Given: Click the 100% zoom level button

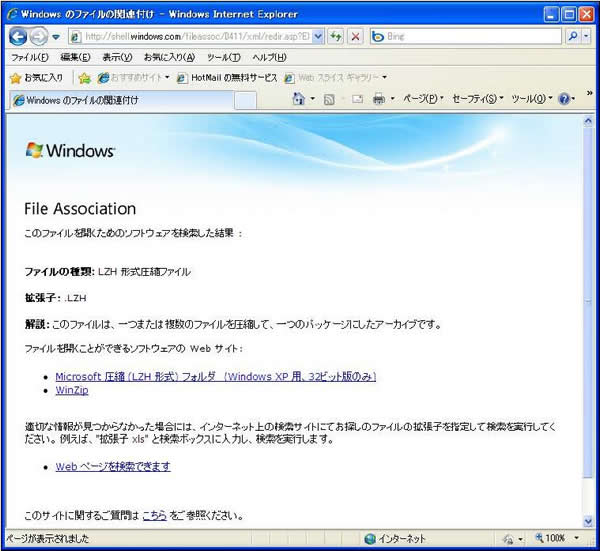Looking at the screenshot, I should tap(550, 538).
